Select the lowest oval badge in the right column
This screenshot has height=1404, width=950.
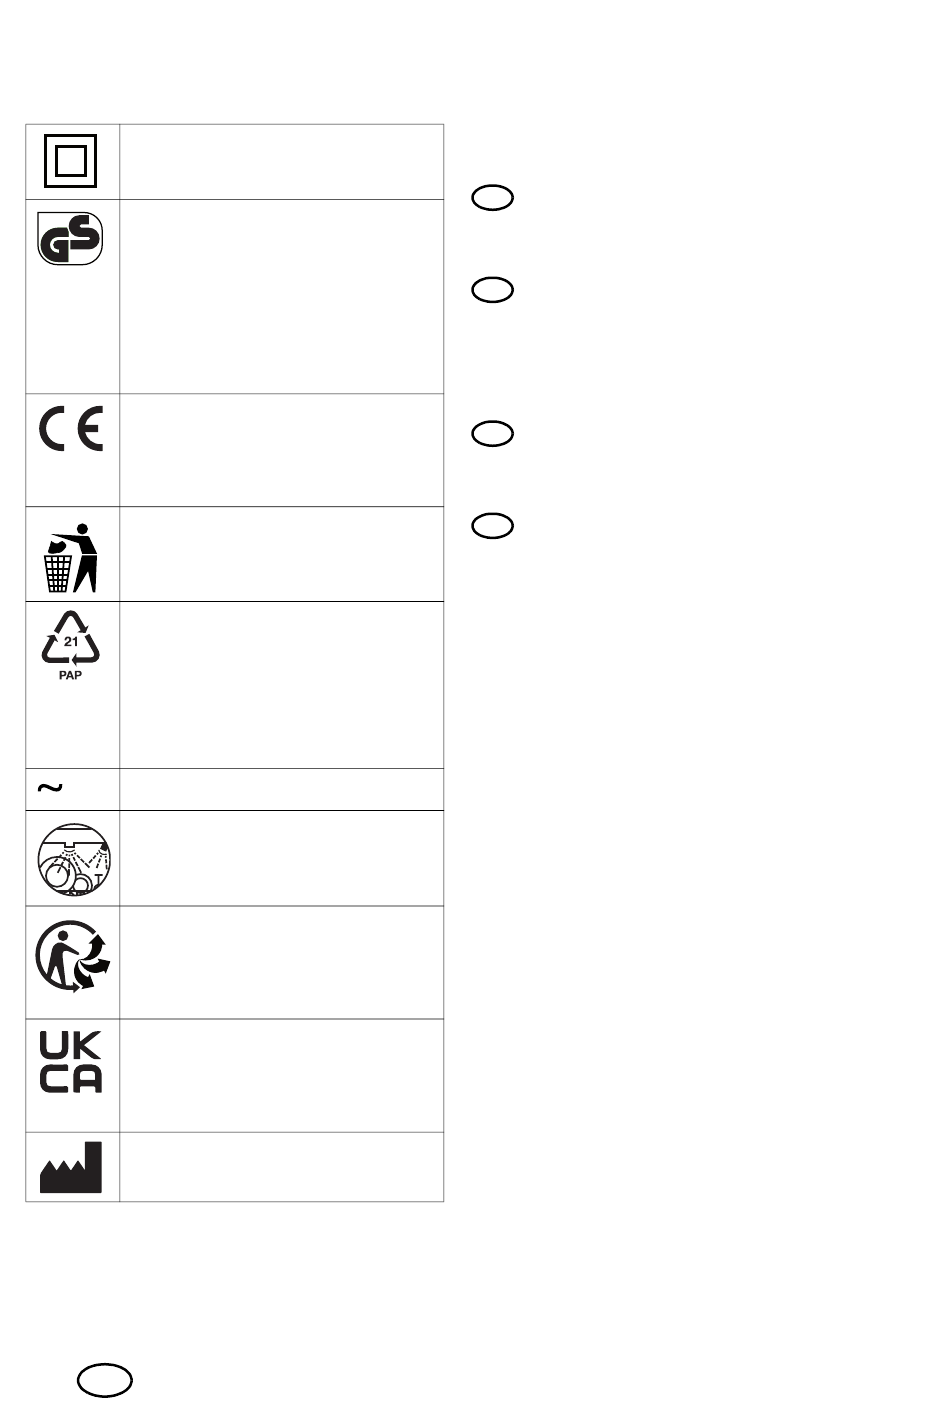[493, 526]
